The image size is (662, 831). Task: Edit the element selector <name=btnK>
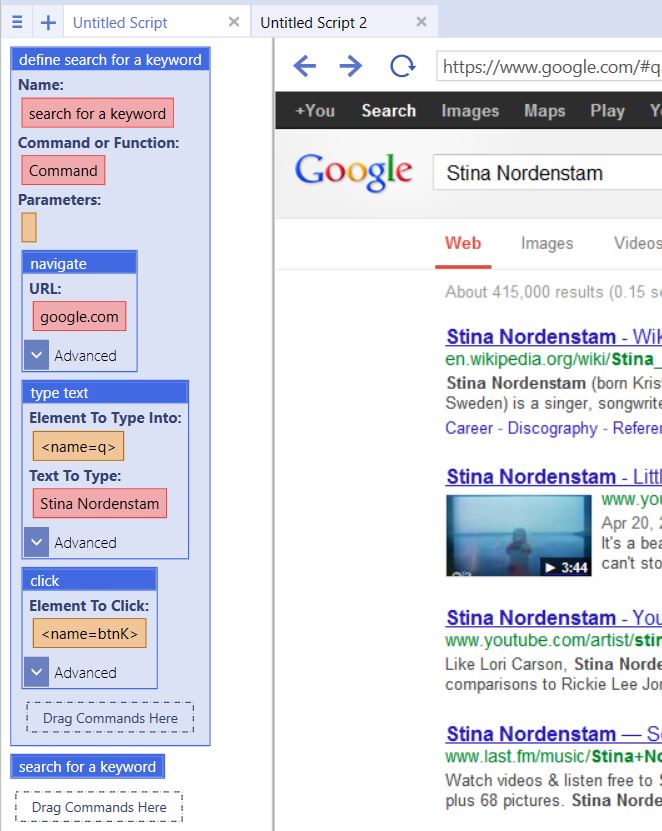pos(90,633)
